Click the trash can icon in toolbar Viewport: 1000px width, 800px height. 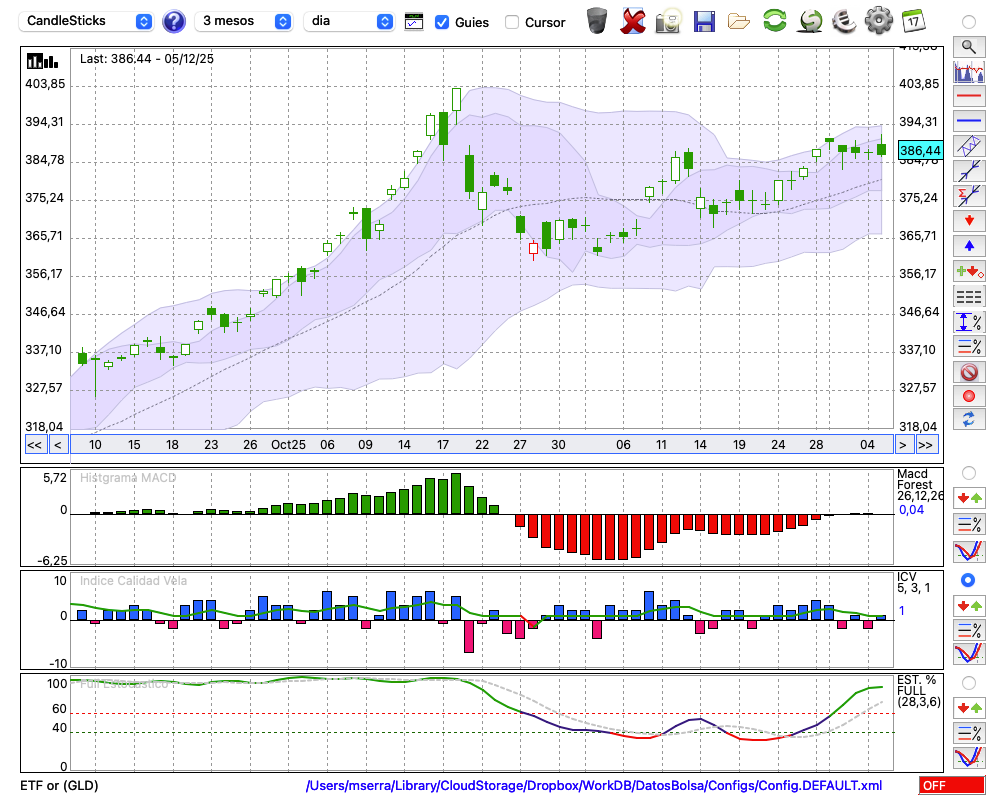[x=597, y=20]
